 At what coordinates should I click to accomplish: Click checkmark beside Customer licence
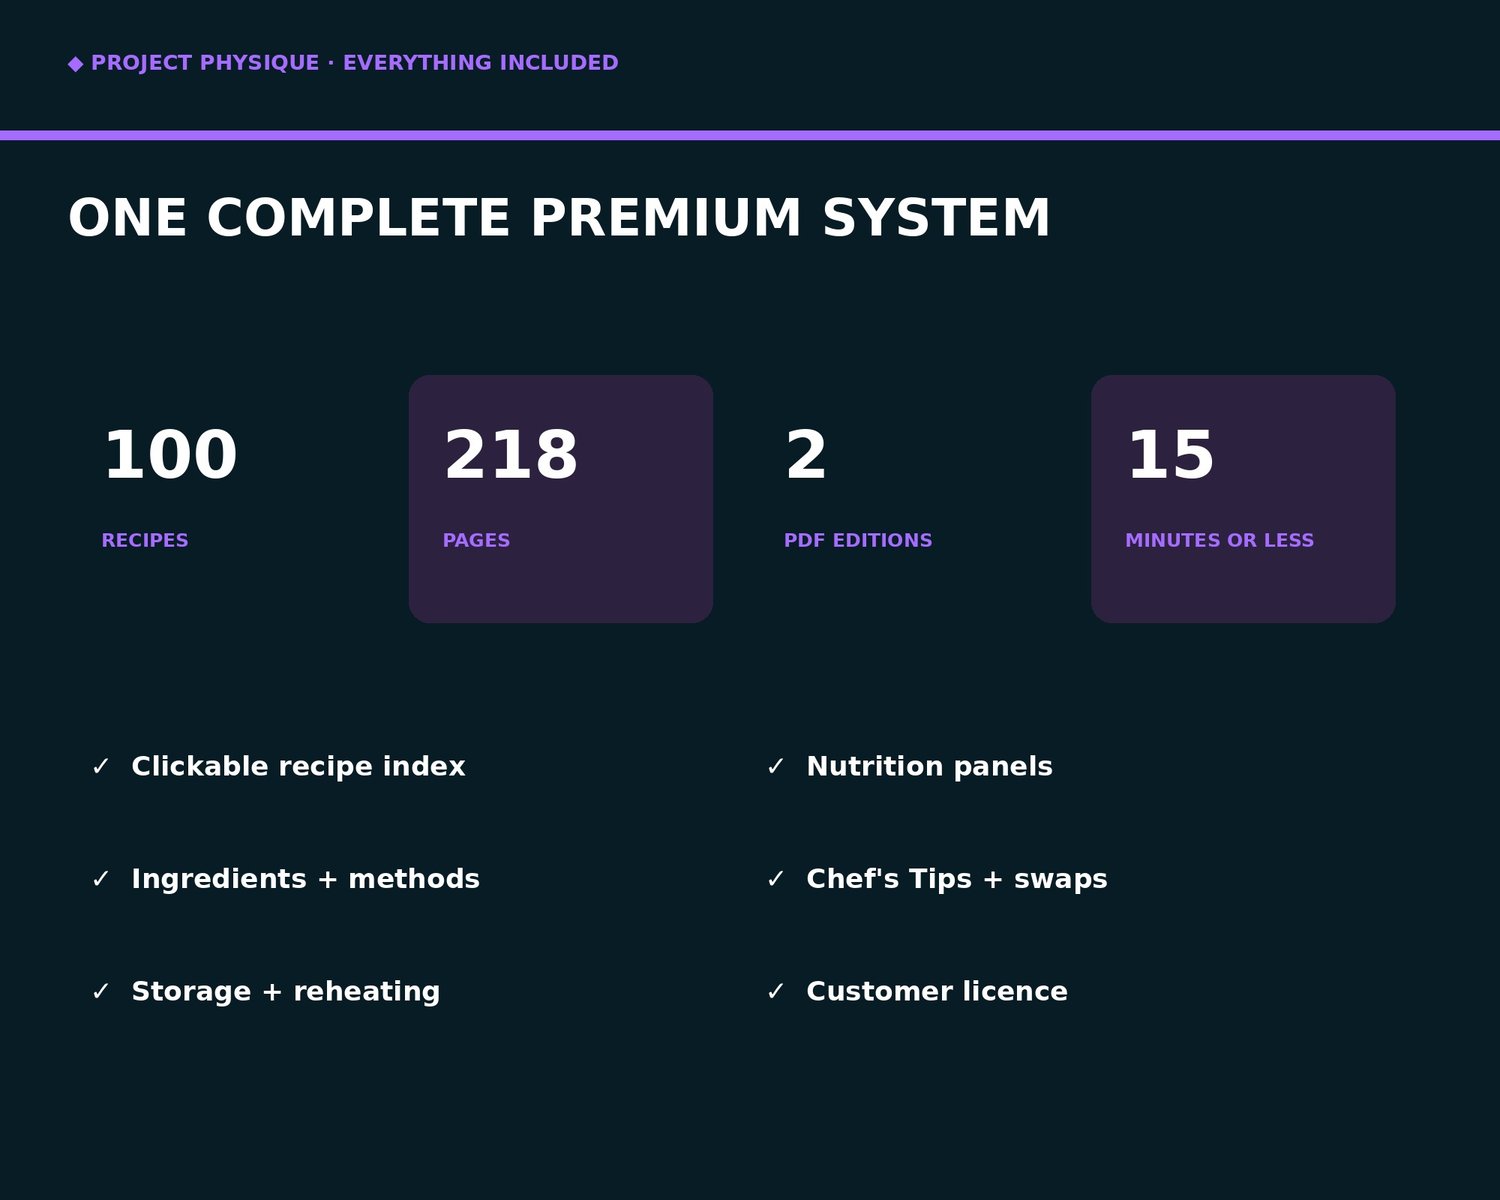tap(775, 992)
